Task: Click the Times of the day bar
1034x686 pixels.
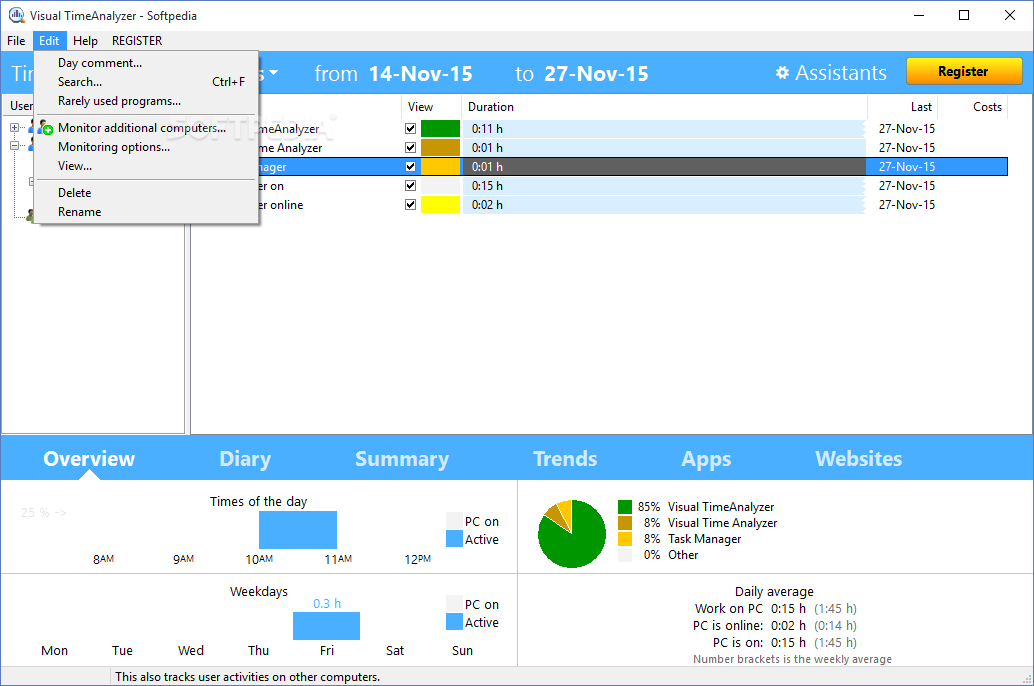Action: [x=298, y=530]
